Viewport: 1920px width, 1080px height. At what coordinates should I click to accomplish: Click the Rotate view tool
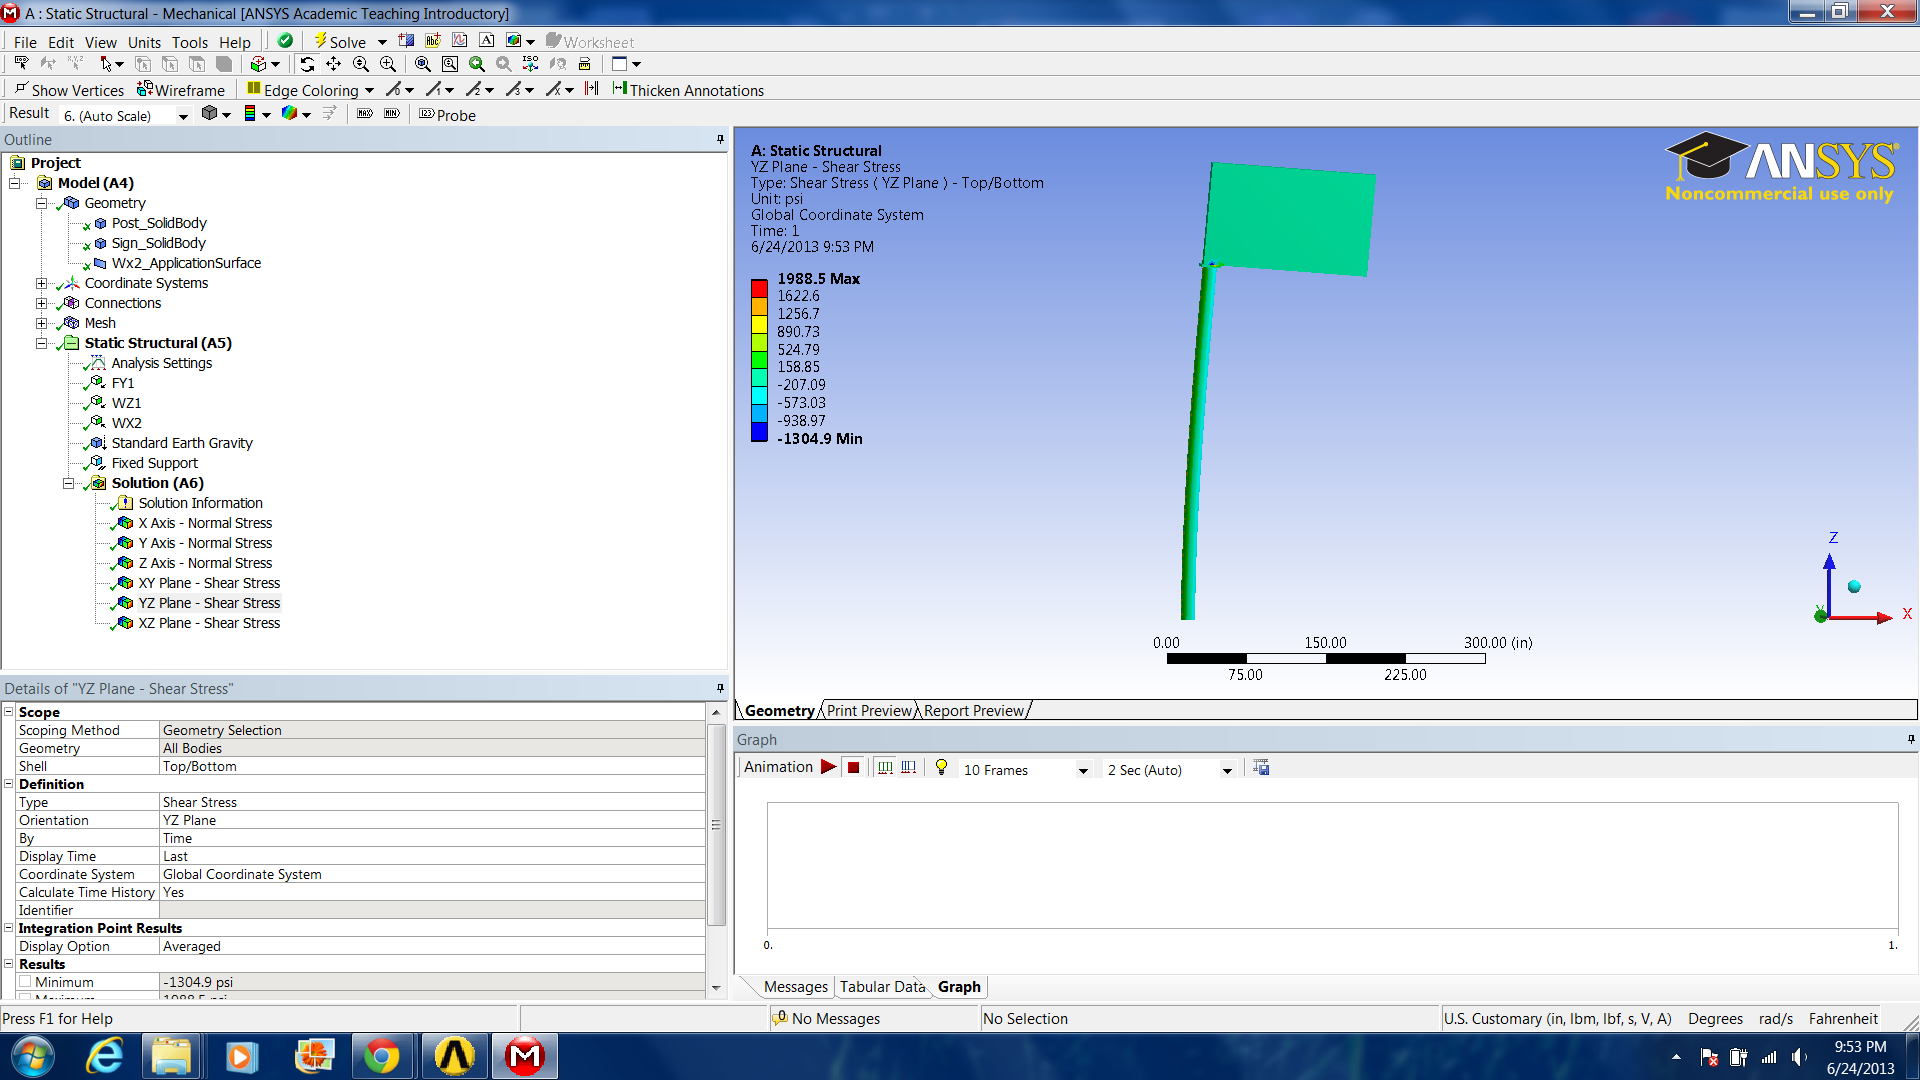(x=307, y=64)
